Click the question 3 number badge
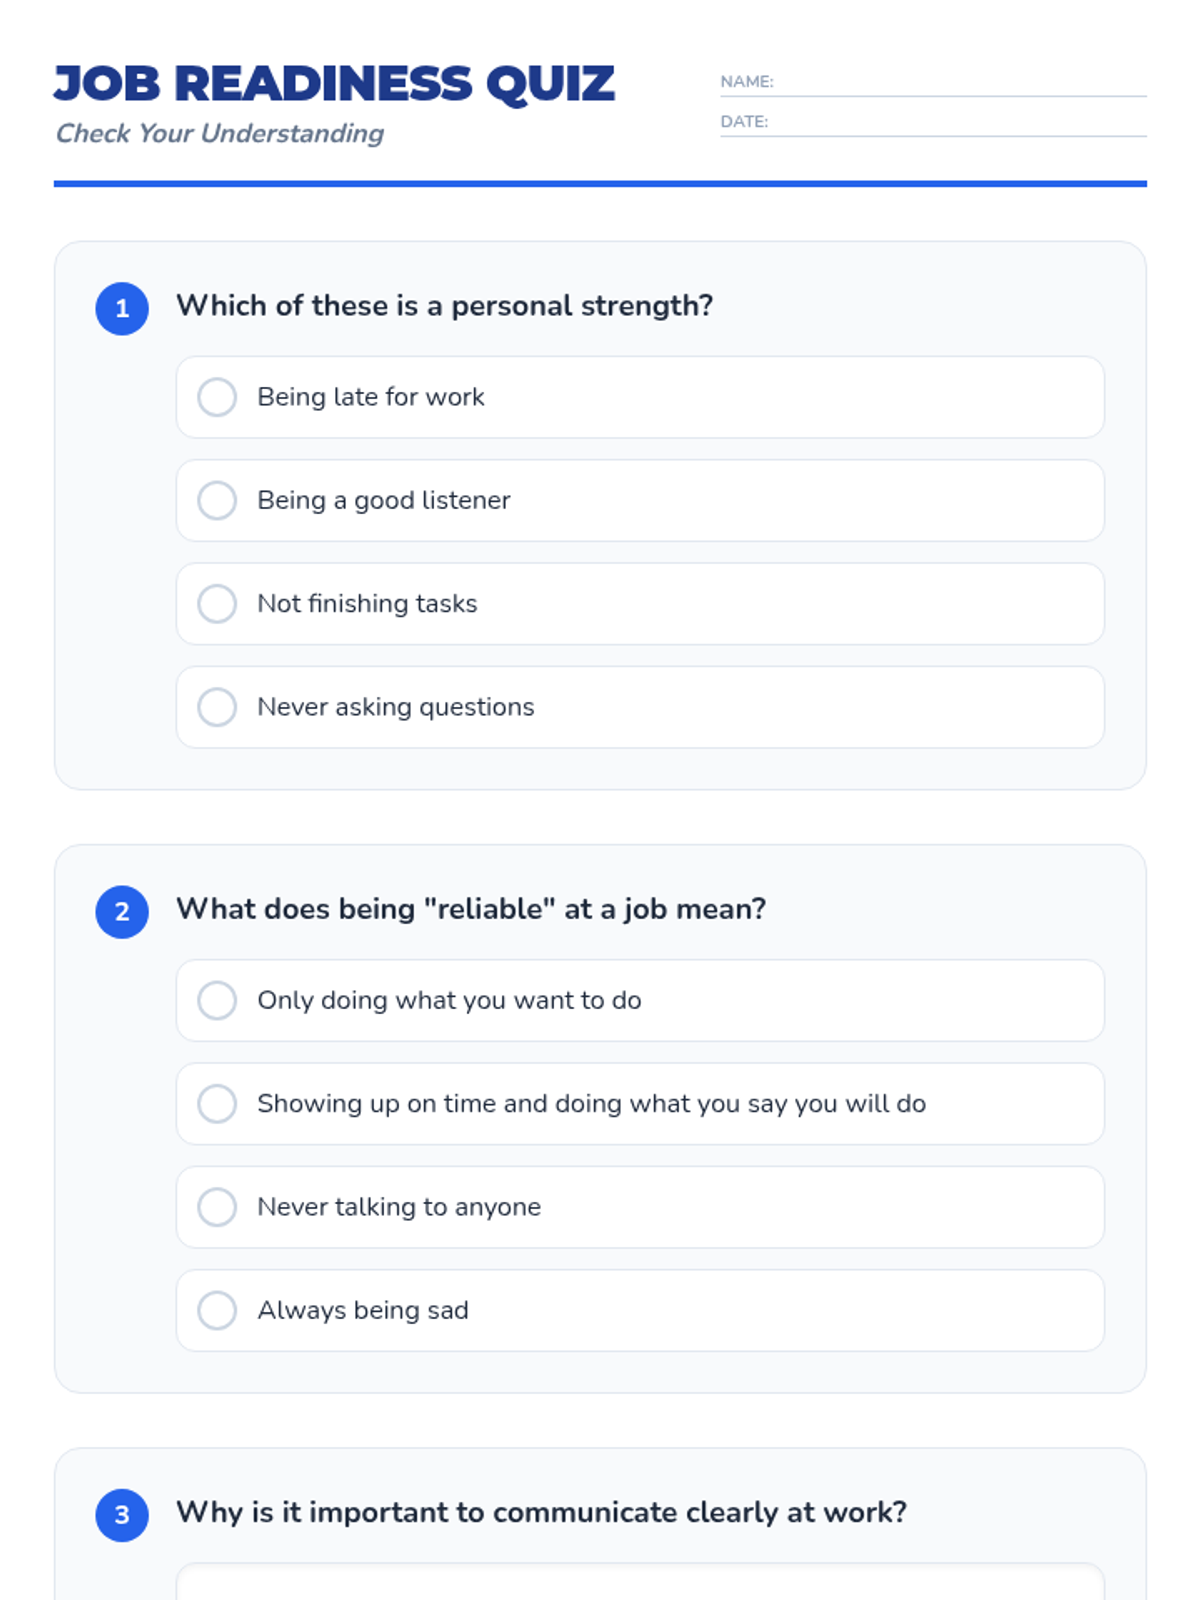1200x1600 pixels. tap(122, 1515)
